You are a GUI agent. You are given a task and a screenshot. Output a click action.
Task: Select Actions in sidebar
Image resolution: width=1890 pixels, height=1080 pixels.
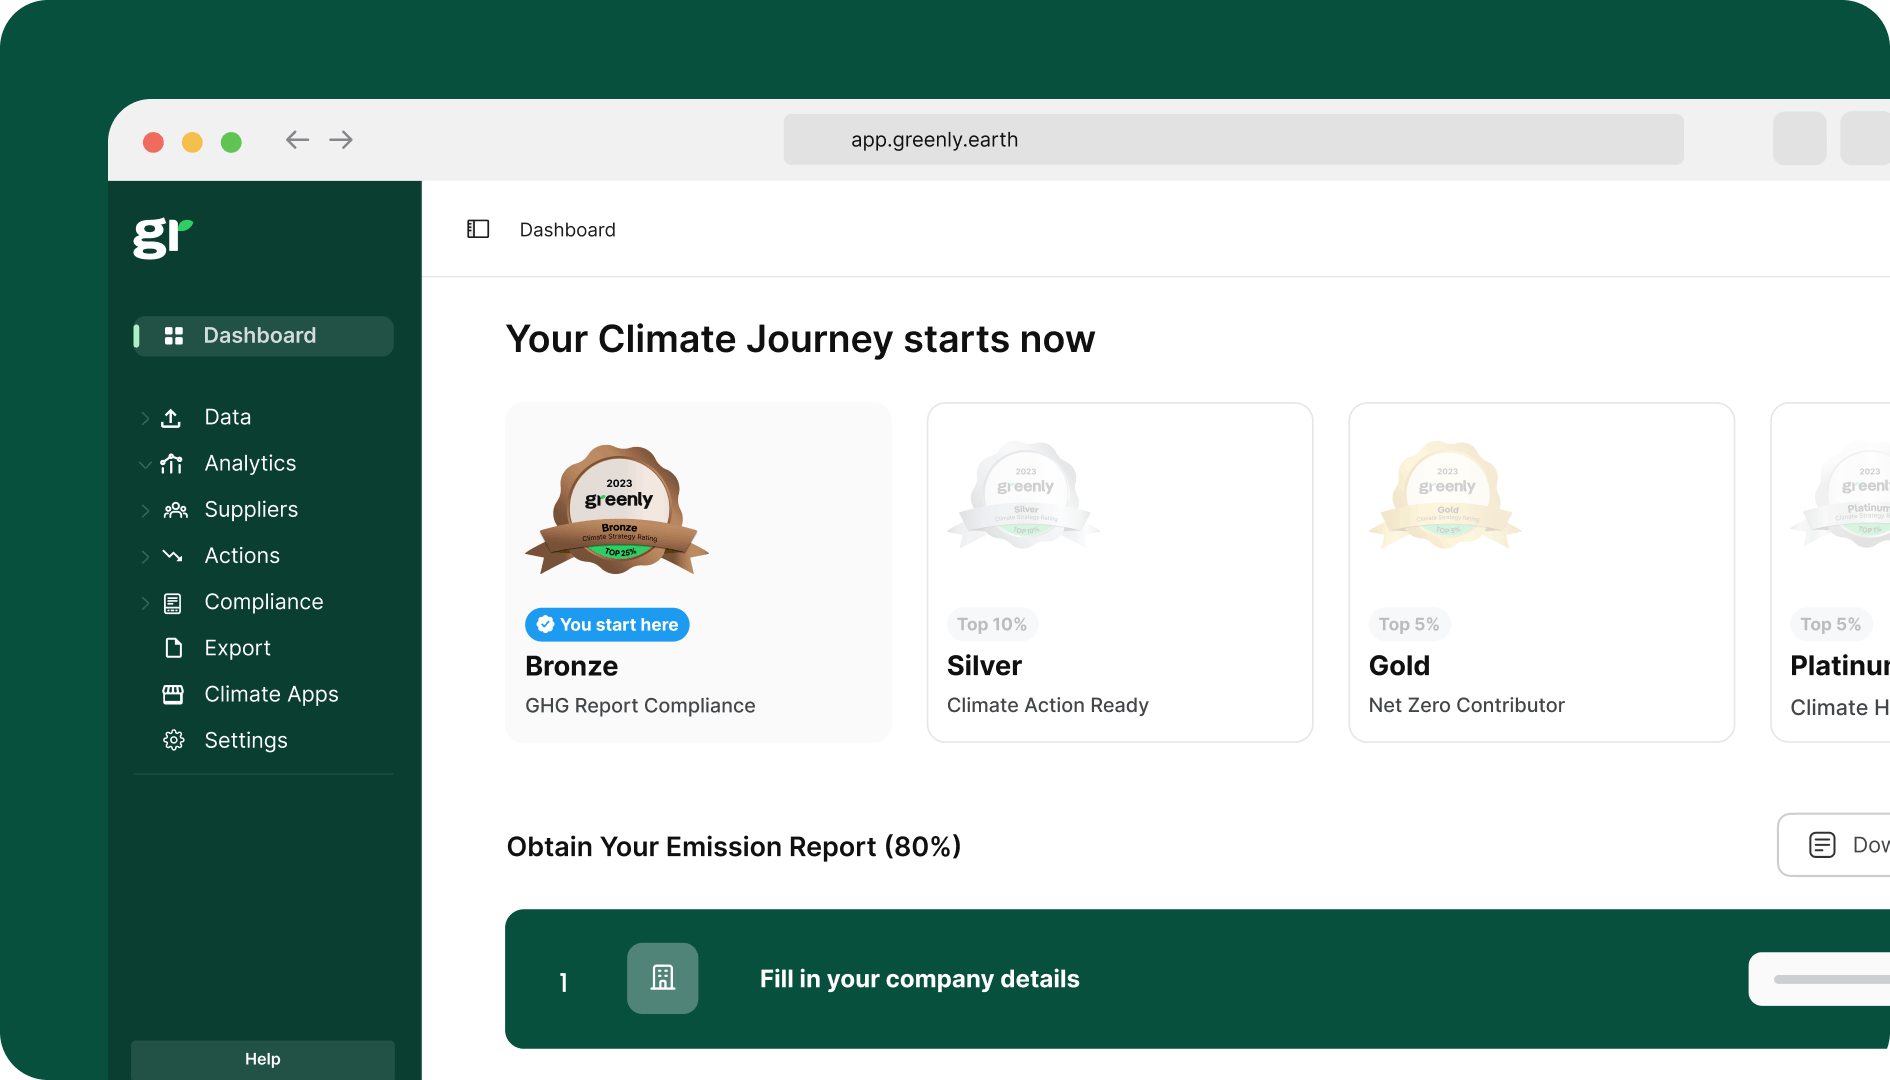click(x=242, y=556)
